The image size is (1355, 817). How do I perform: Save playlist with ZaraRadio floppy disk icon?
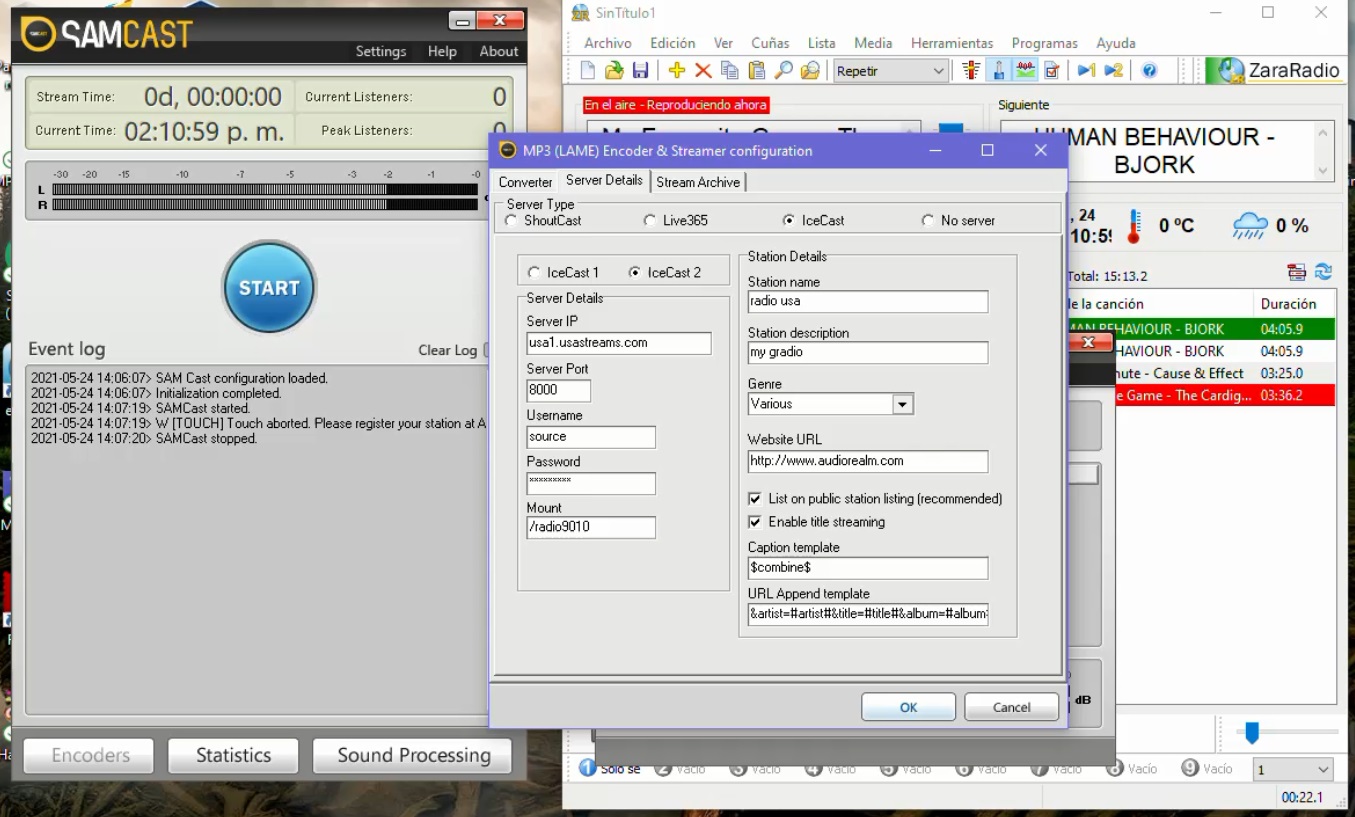[x=640, y=70]
